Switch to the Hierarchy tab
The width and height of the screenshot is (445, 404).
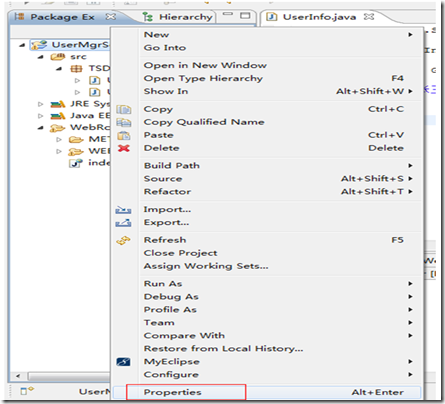178,17
